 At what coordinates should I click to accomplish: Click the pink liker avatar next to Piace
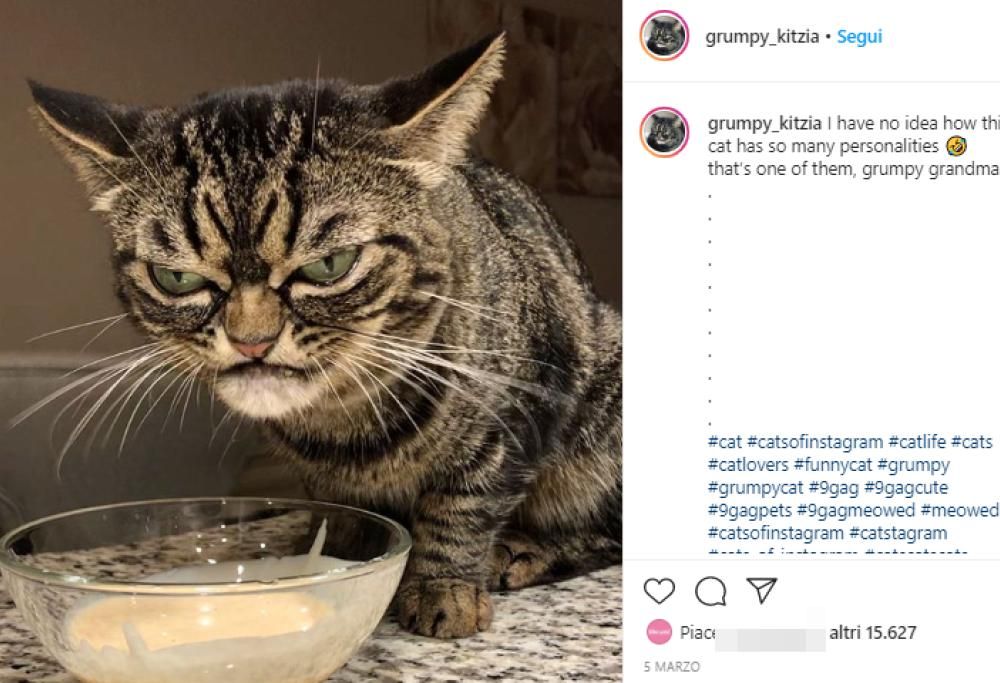point(659,632)
